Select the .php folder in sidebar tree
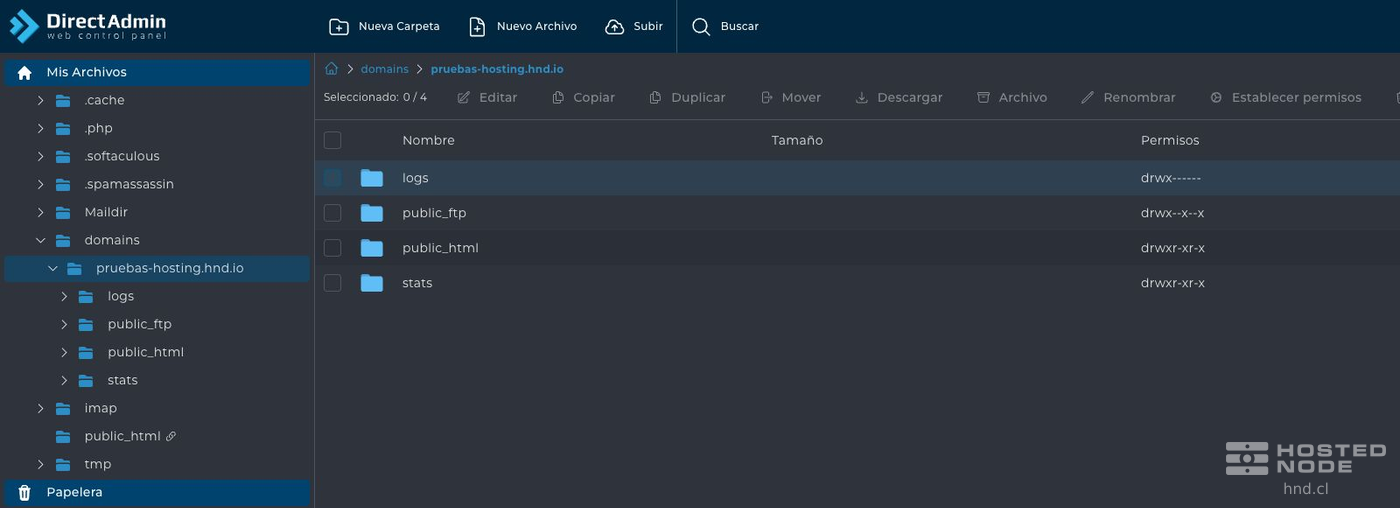The height and width of the screenshot is (508, 1400). (x=98, y=129)
